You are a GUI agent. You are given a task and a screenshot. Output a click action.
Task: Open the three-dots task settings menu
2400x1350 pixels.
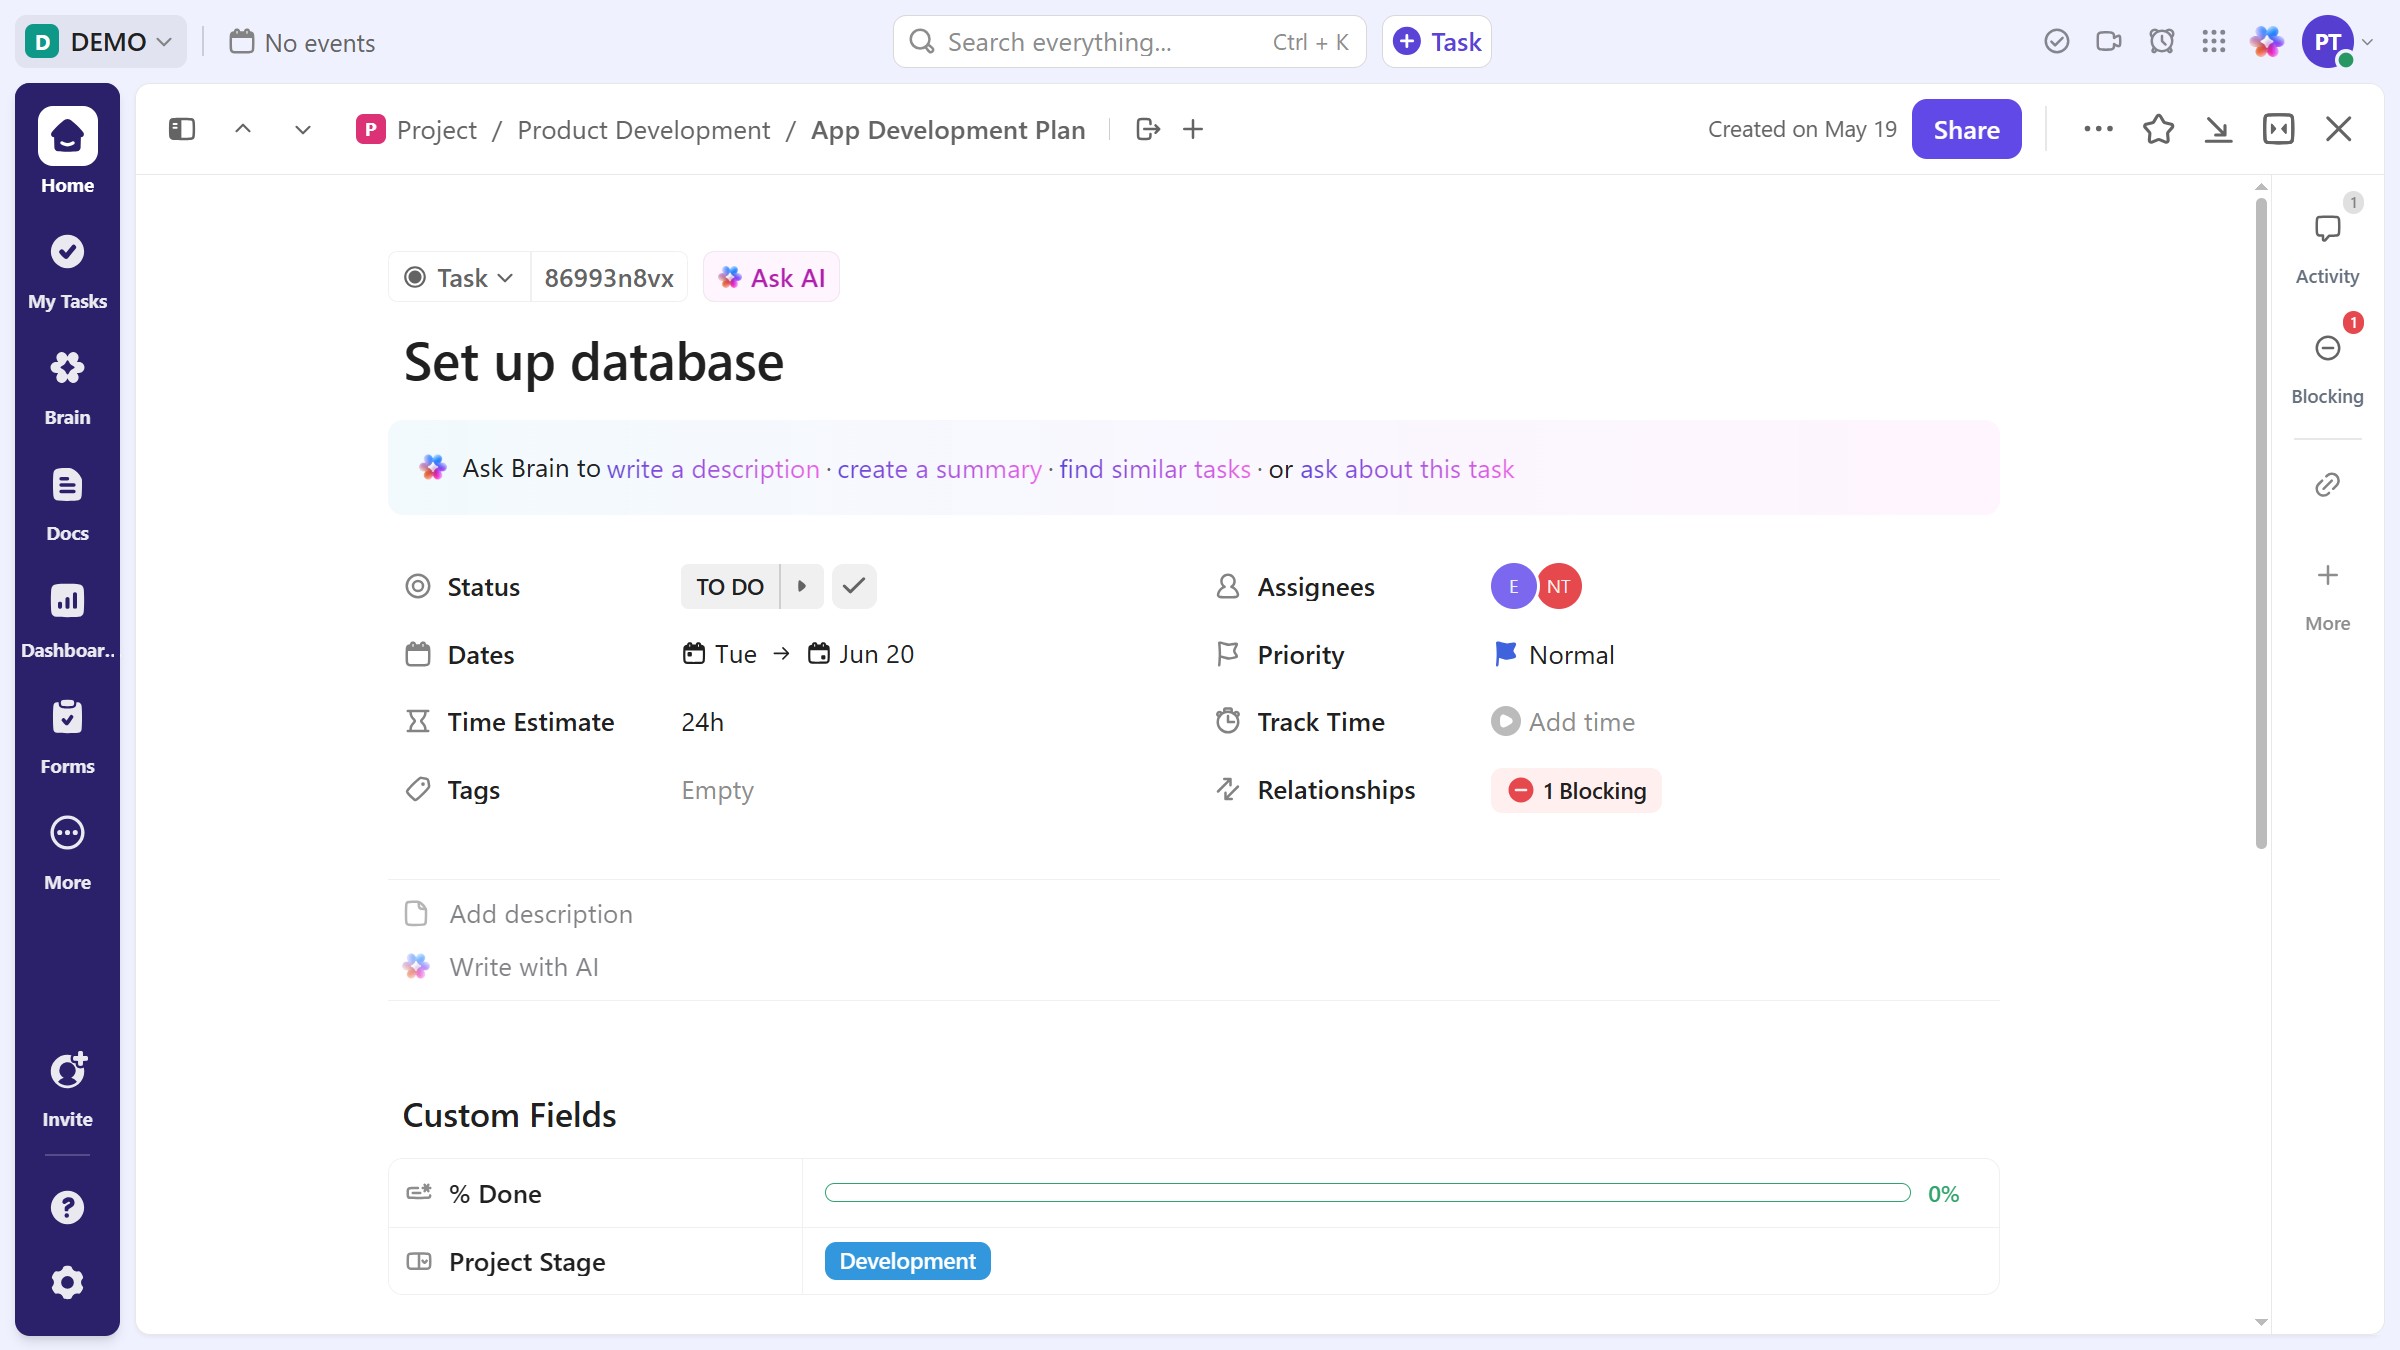tap(2097, 130)
